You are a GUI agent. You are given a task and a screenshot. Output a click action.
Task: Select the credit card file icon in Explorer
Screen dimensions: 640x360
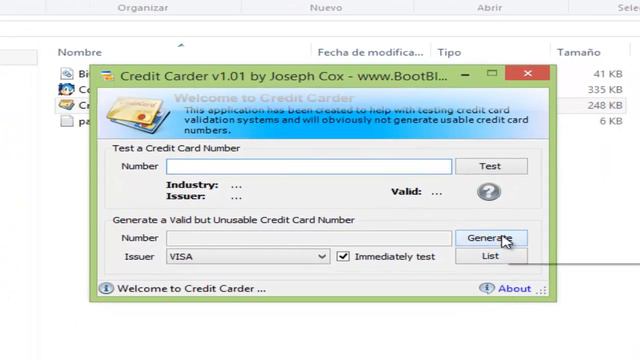click(x=67, y=105)
